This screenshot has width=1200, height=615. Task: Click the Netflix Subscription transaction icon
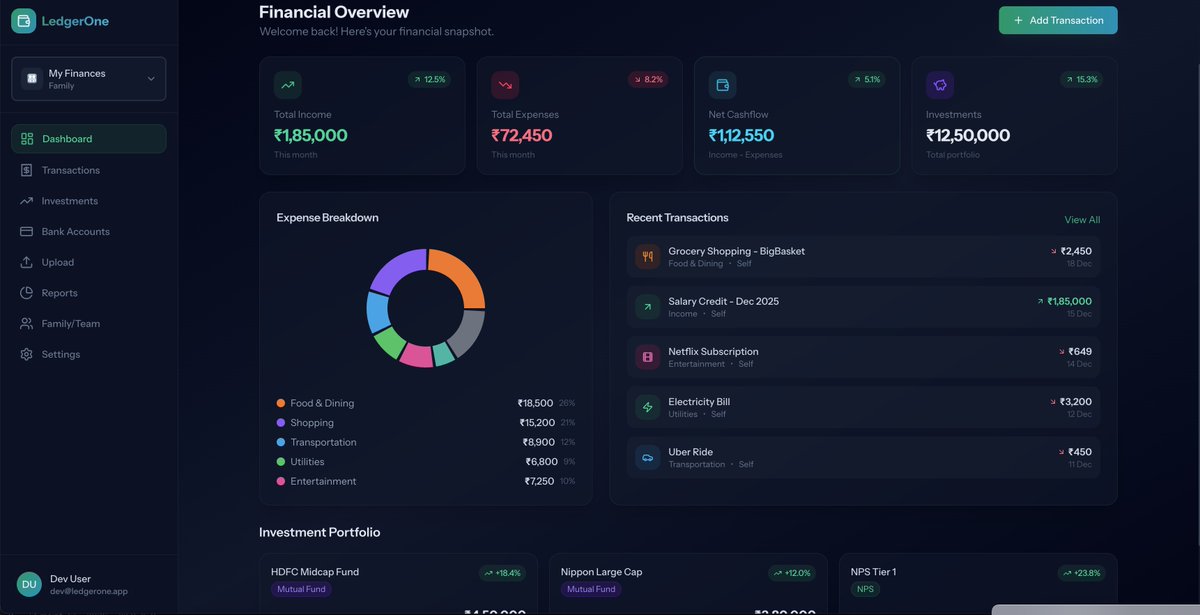click(x=647, y=356)
